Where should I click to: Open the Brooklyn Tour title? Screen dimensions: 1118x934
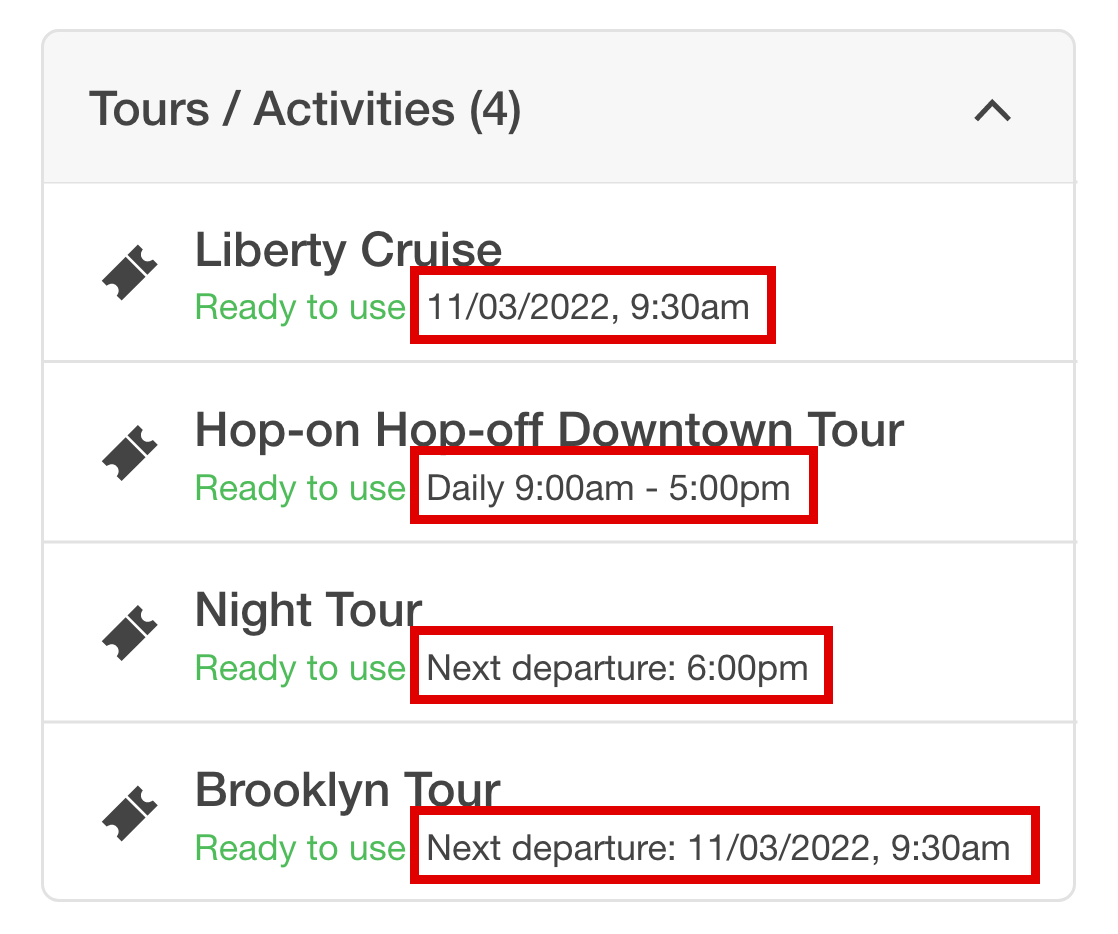point(348,791)
